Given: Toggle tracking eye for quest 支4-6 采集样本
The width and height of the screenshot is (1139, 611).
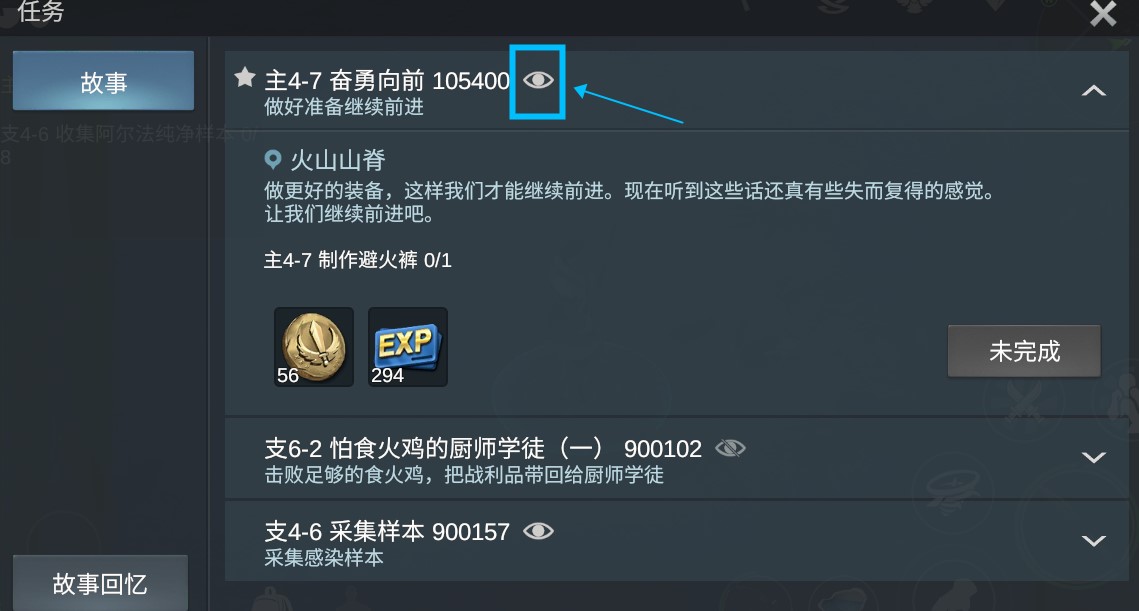Looking at the screenshot, I should (538, 531).
